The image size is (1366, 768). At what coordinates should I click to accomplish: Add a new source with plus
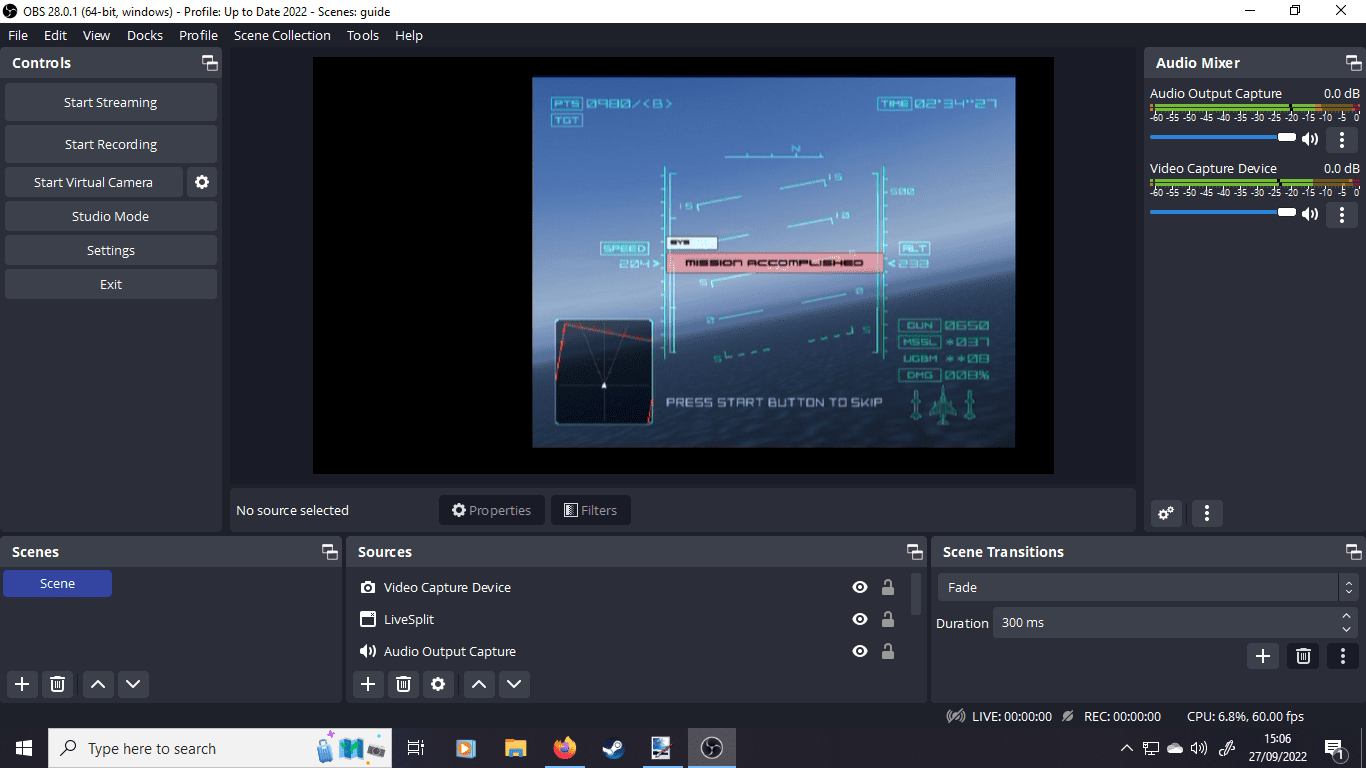pos(368,684)
